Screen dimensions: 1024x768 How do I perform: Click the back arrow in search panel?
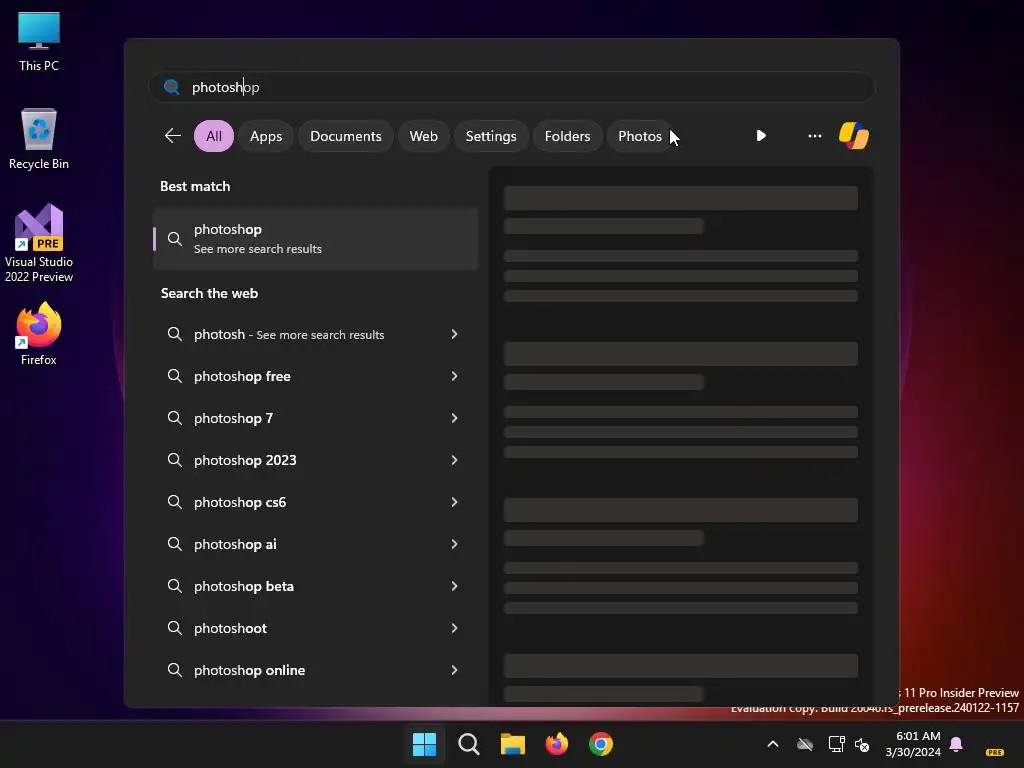(x=172, y=136)
